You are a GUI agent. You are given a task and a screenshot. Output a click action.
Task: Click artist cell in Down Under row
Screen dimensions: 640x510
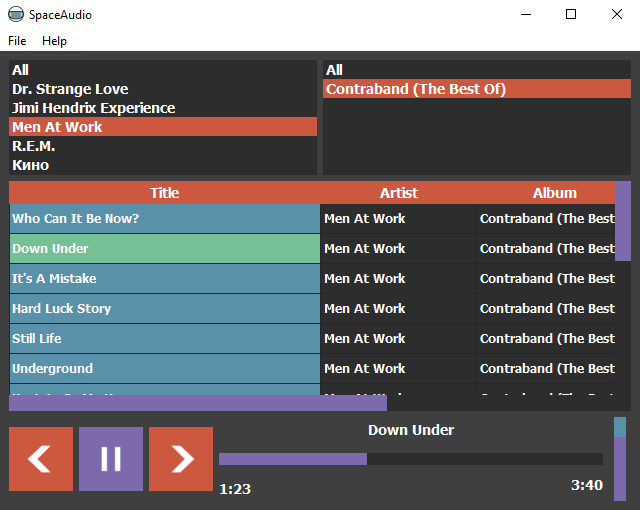coord(398,248)
